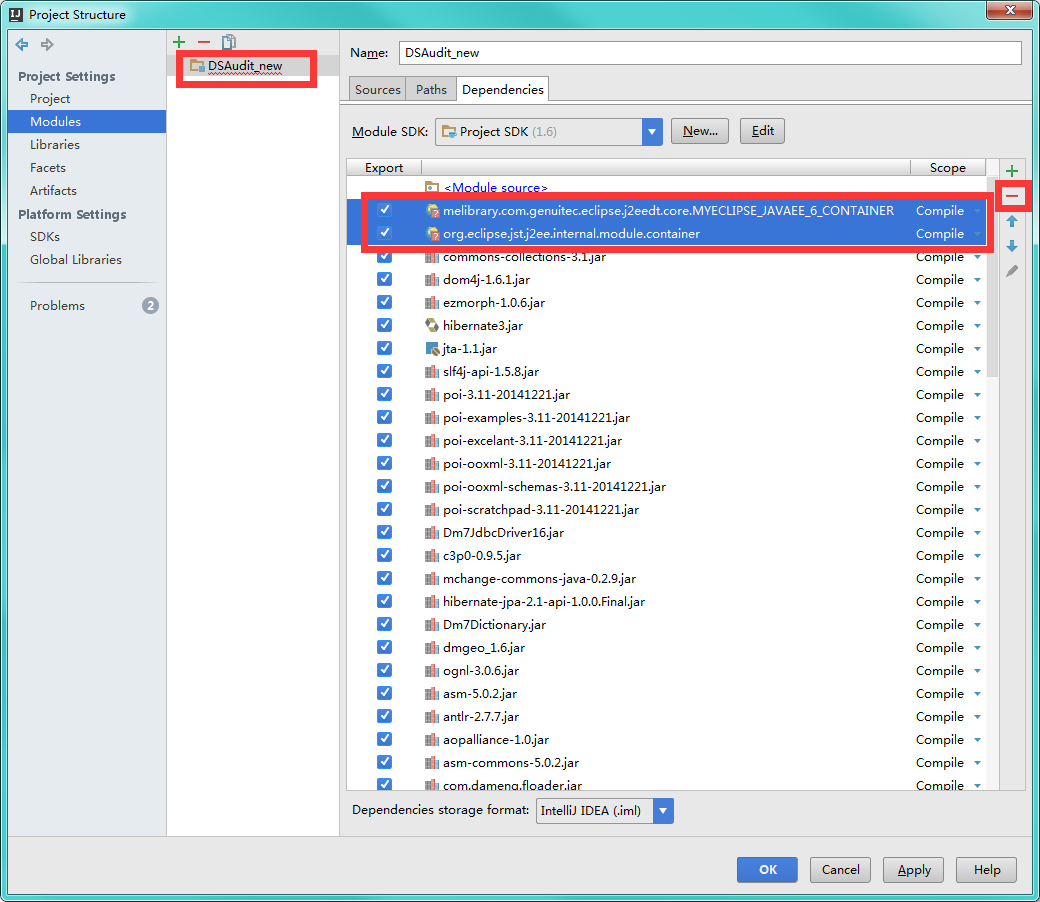Click the Help button
Viewport: 1040px width, 902px height.
pyautogui.click(x=987, y=870)
